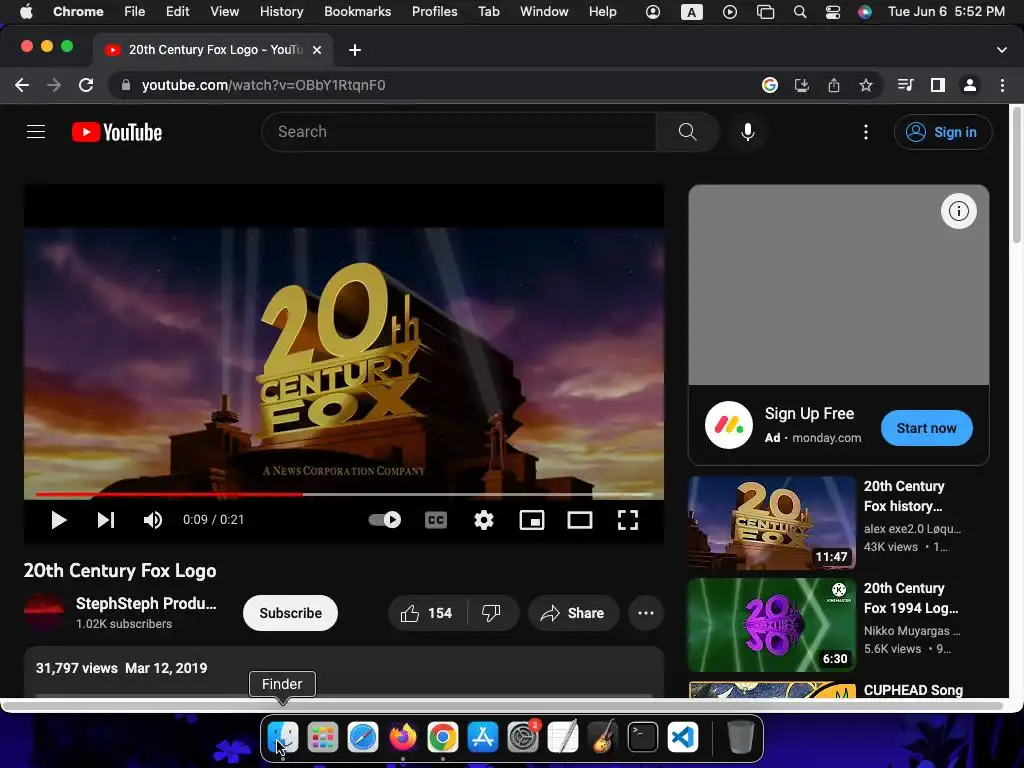
Task: Open Google icon in address bar
Action: 770,85
